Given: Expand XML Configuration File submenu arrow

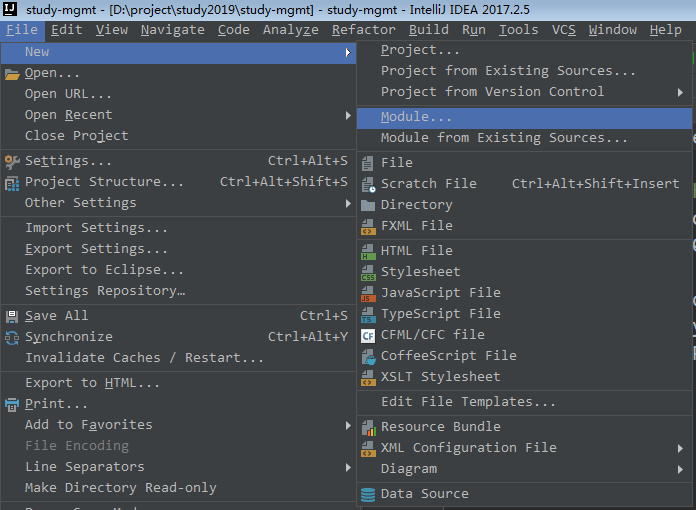Looking at the screenshot, I should pyautogui.click(x=680, y=449).
